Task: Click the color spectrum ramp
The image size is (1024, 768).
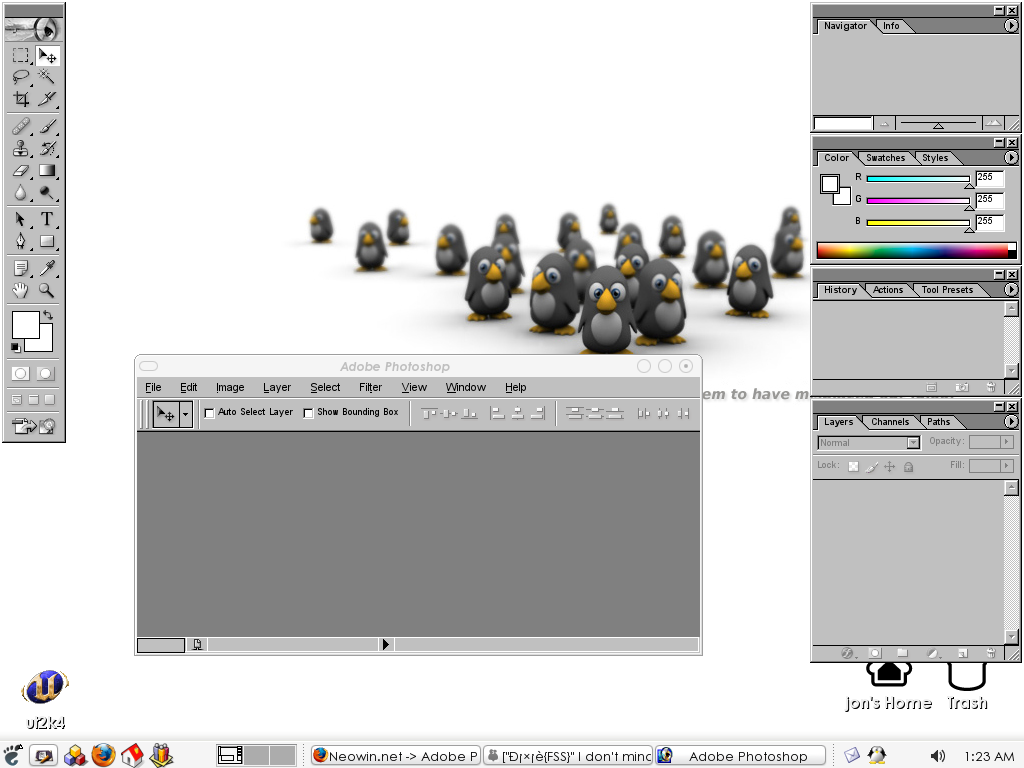Action: 916,251
